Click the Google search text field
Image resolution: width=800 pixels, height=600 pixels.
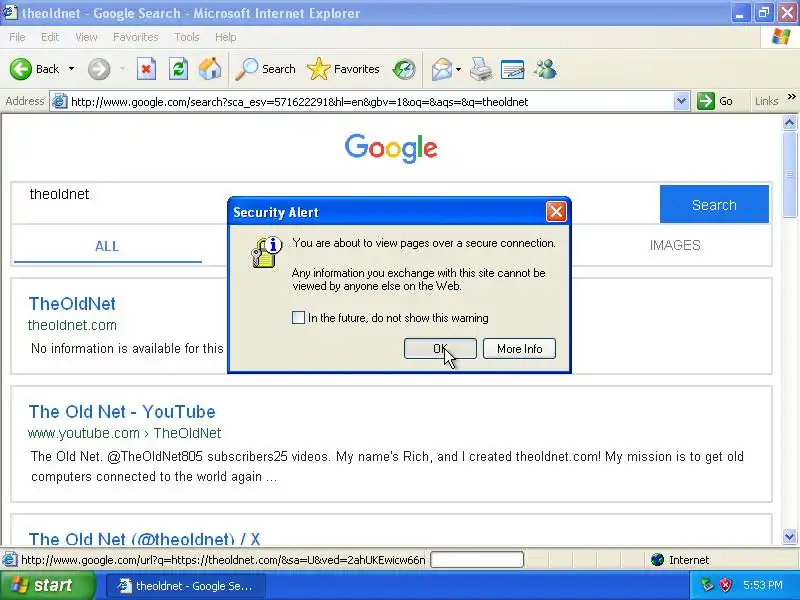tap(335, 203)
